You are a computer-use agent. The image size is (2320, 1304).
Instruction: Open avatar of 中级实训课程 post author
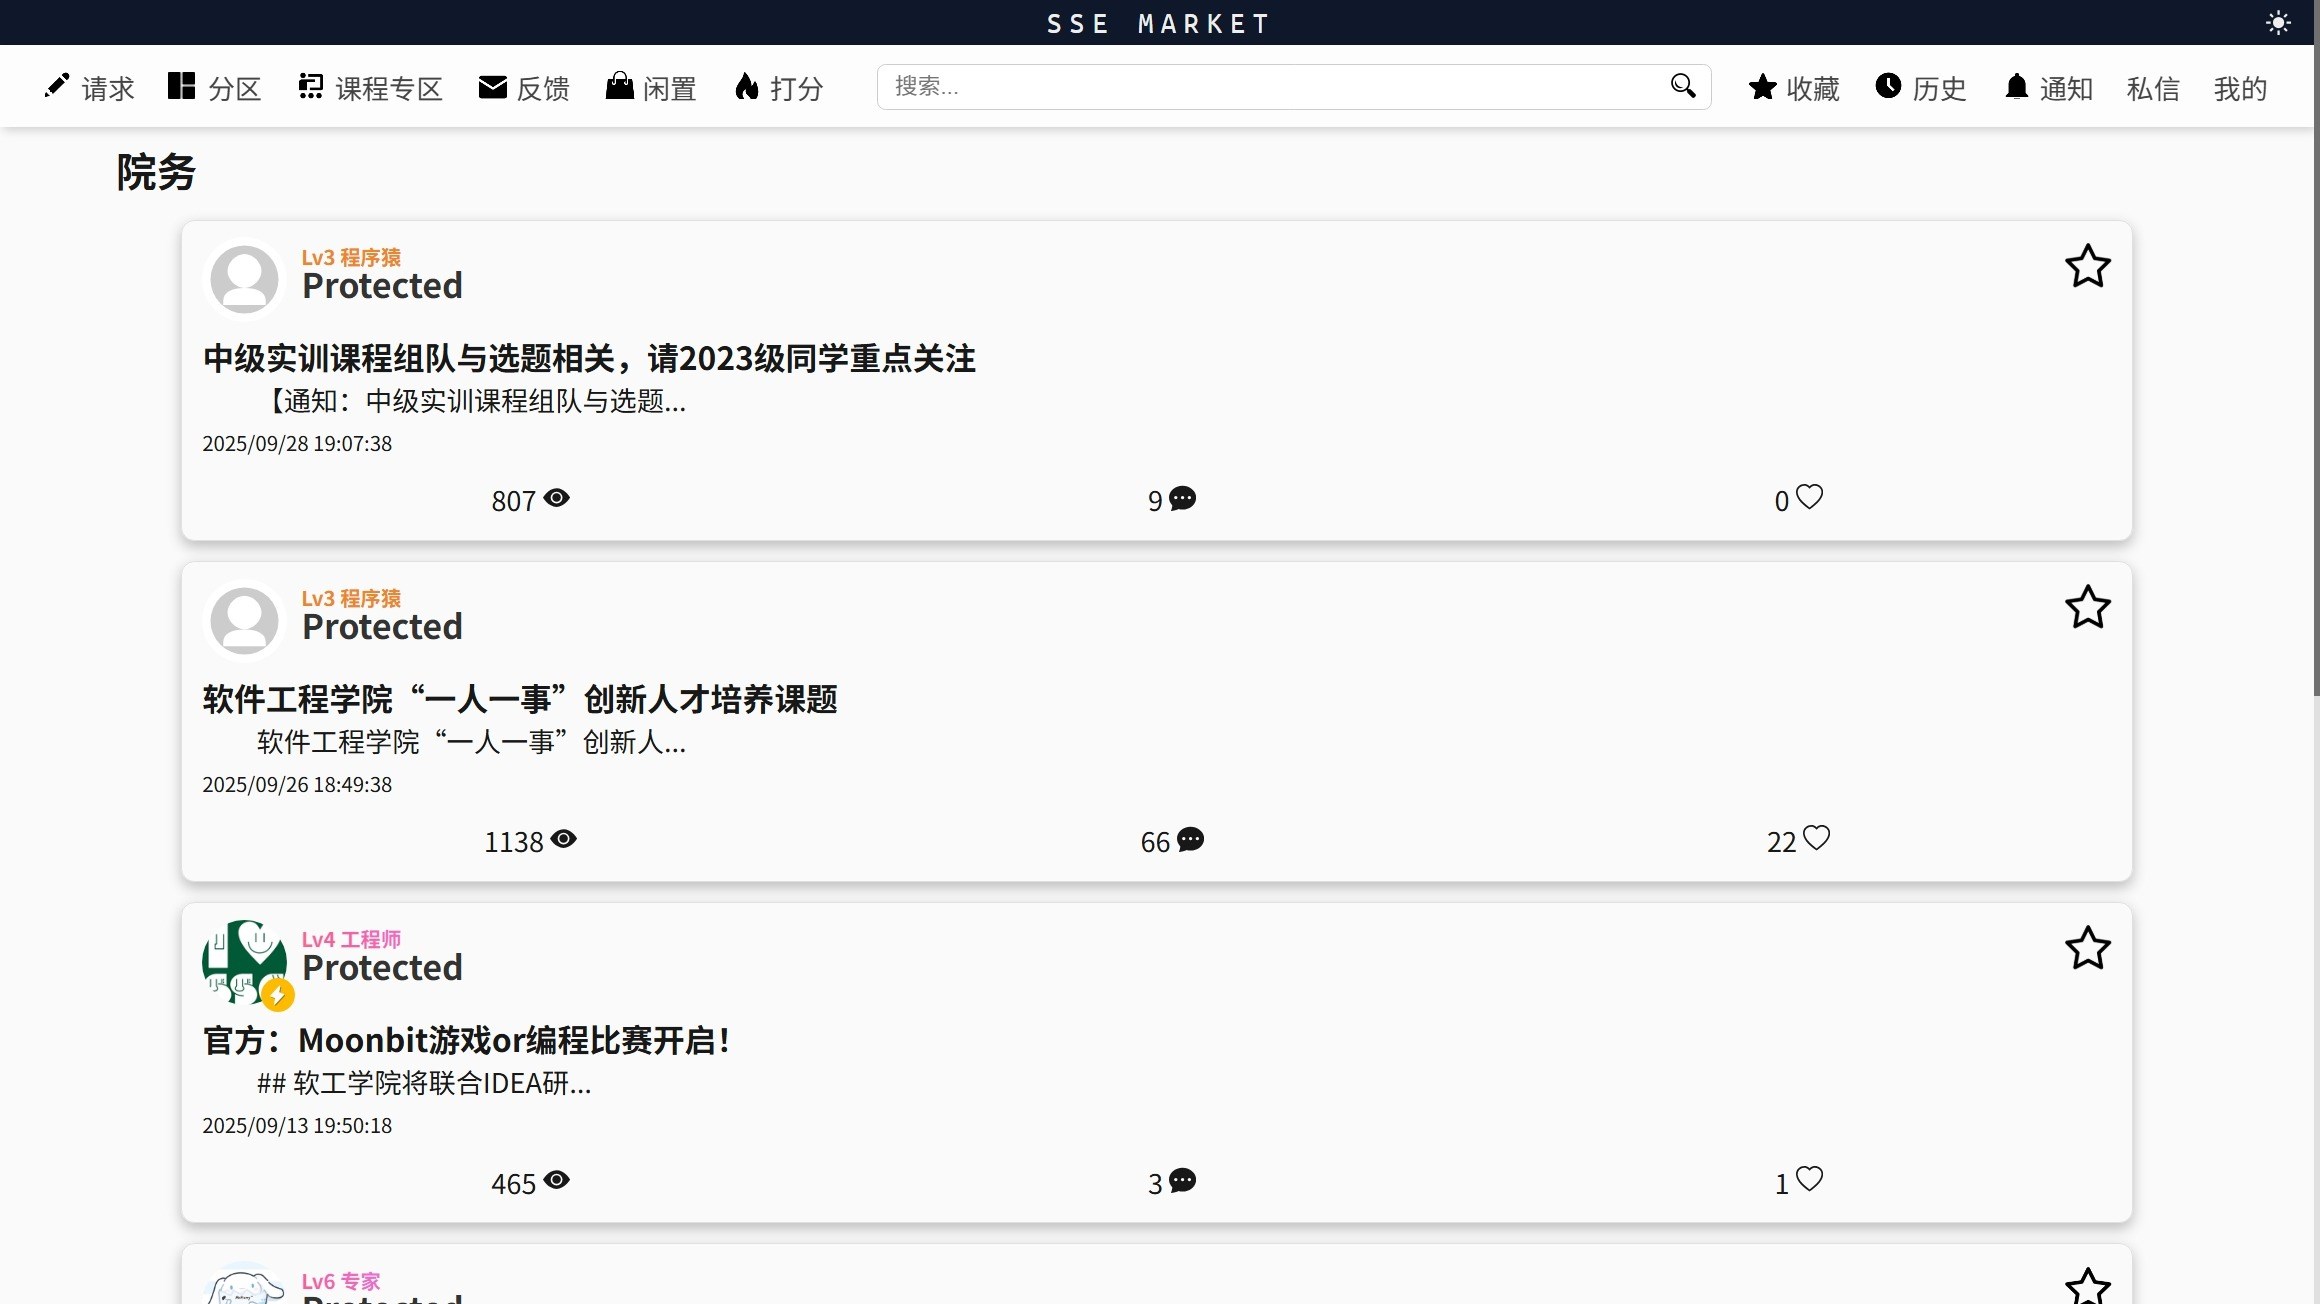click(244, 279)
